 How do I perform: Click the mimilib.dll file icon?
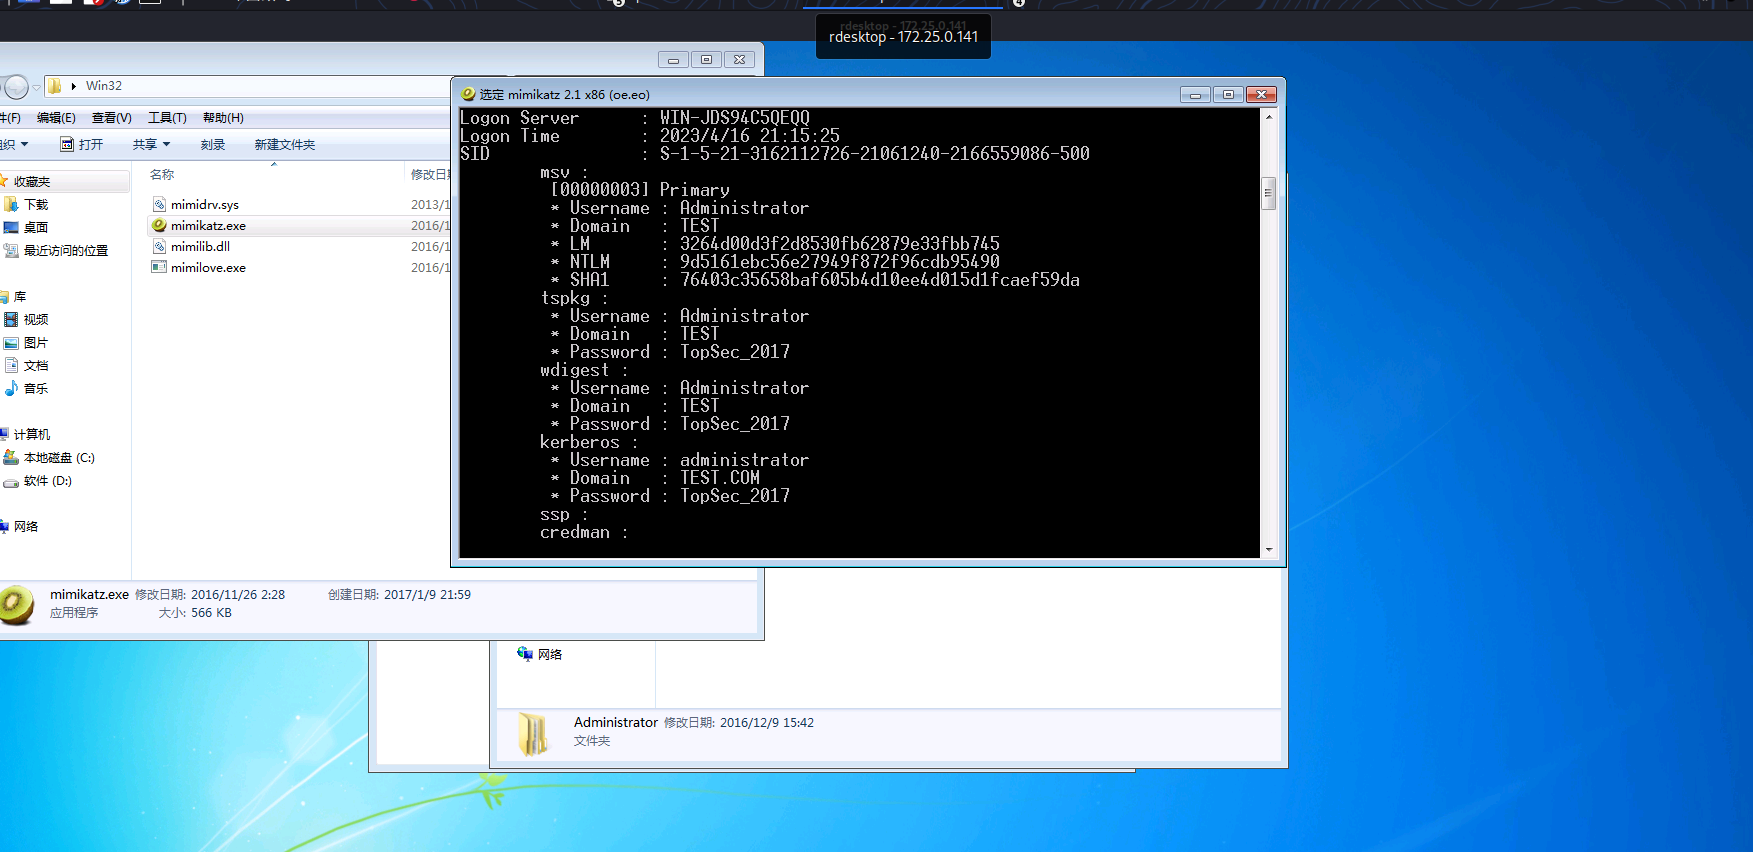[x=159, y=246]
